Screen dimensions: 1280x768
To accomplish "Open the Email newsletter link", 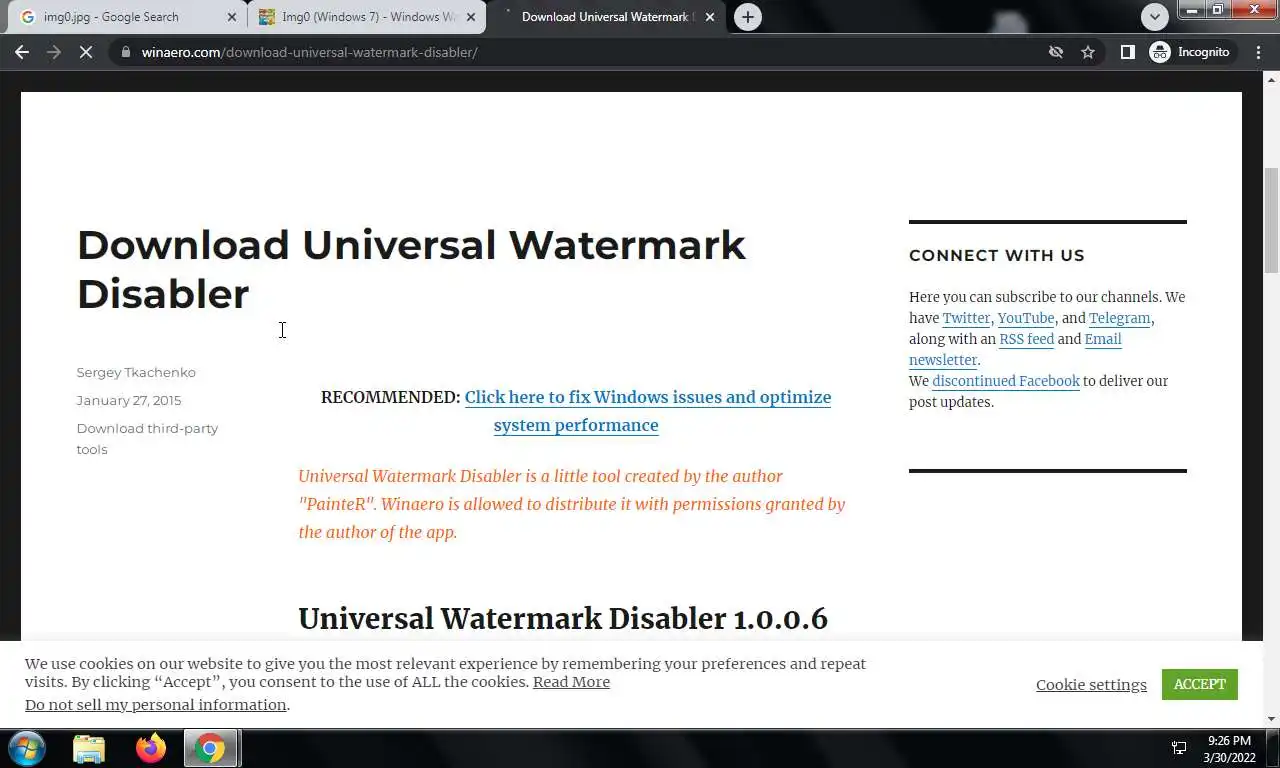I will (1015, 349).
